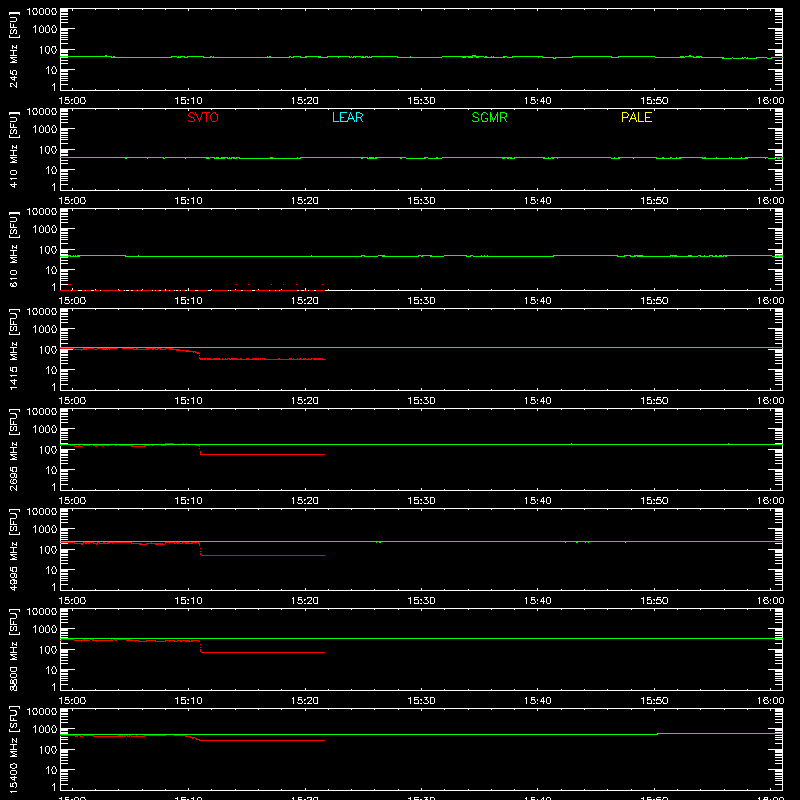Select the 8800 MHz [SFU] axis title
The height and width of the screenshot is (800, 800).
pos(13,649)
